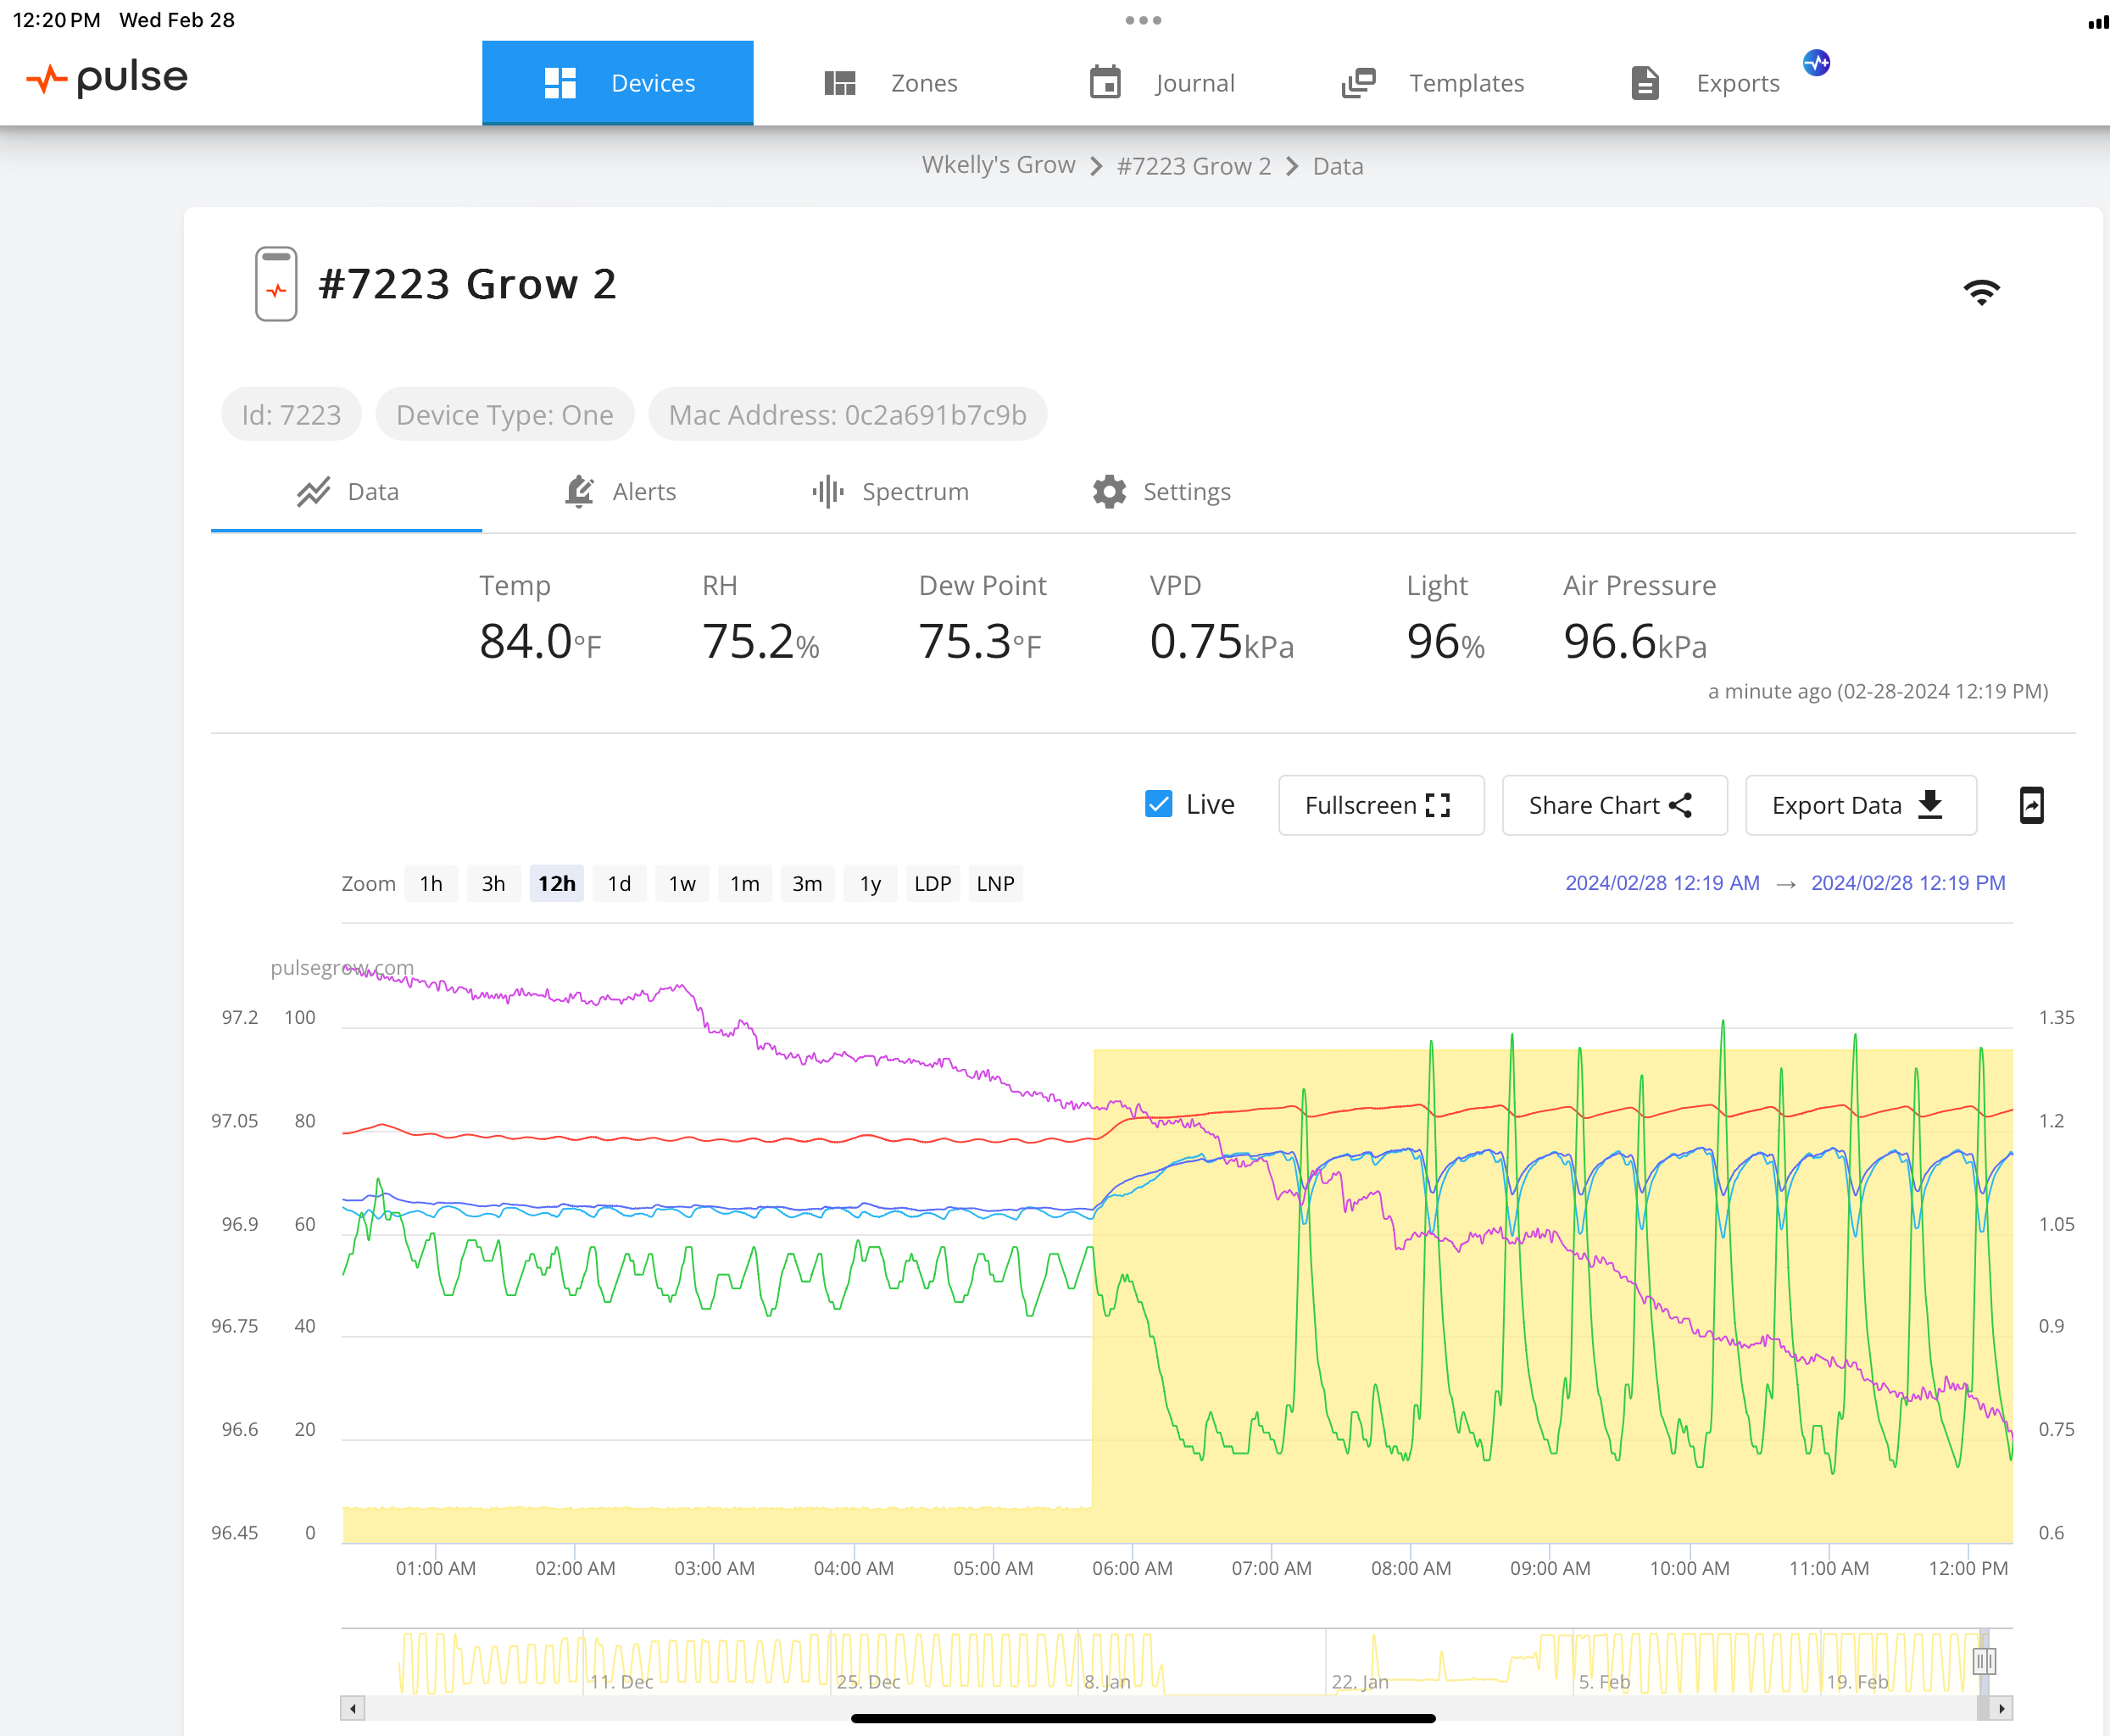Click the Pulse logo
Image resolution: width=2110 pixels, height=1736 pixels.
107,78
